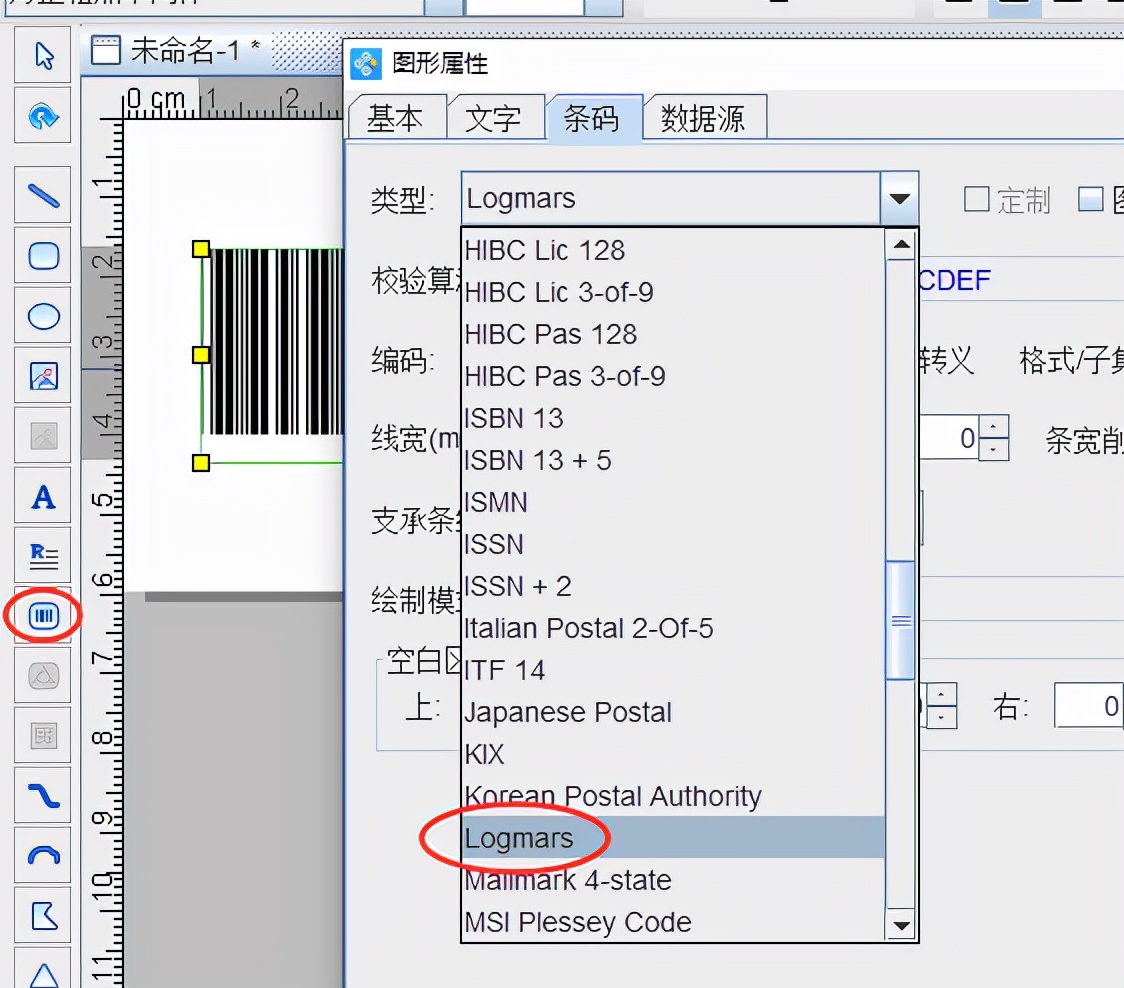
Task: Select the diagonal line drawing tool
Action: coord(43,195)
